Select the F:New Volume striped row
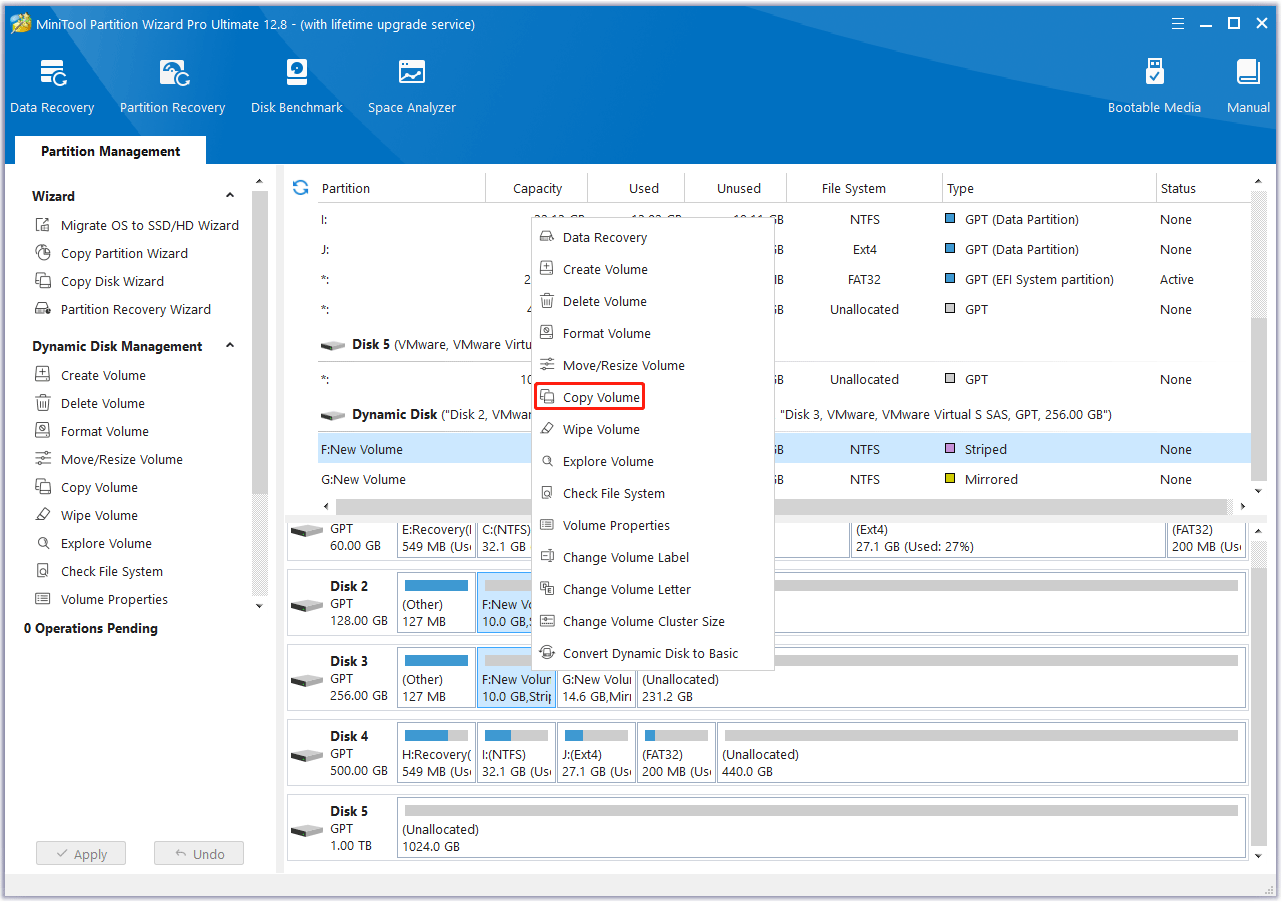The height and width of the screenshot is (902, 1282). [x=784, y=449]
